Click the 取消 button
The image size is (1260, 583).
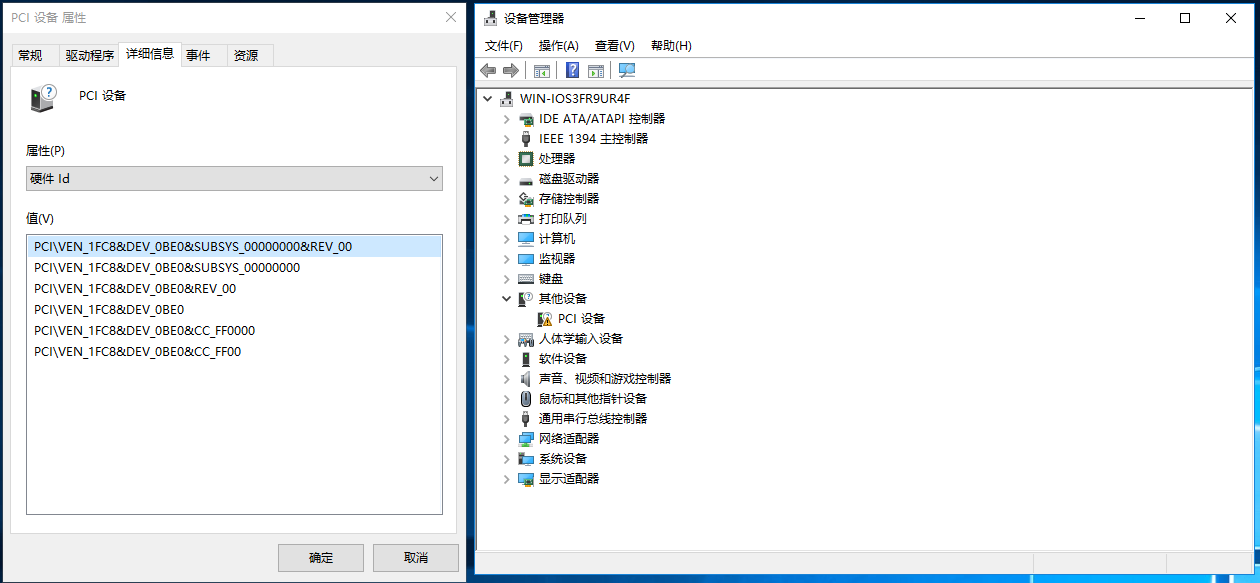tap(416, 558)
